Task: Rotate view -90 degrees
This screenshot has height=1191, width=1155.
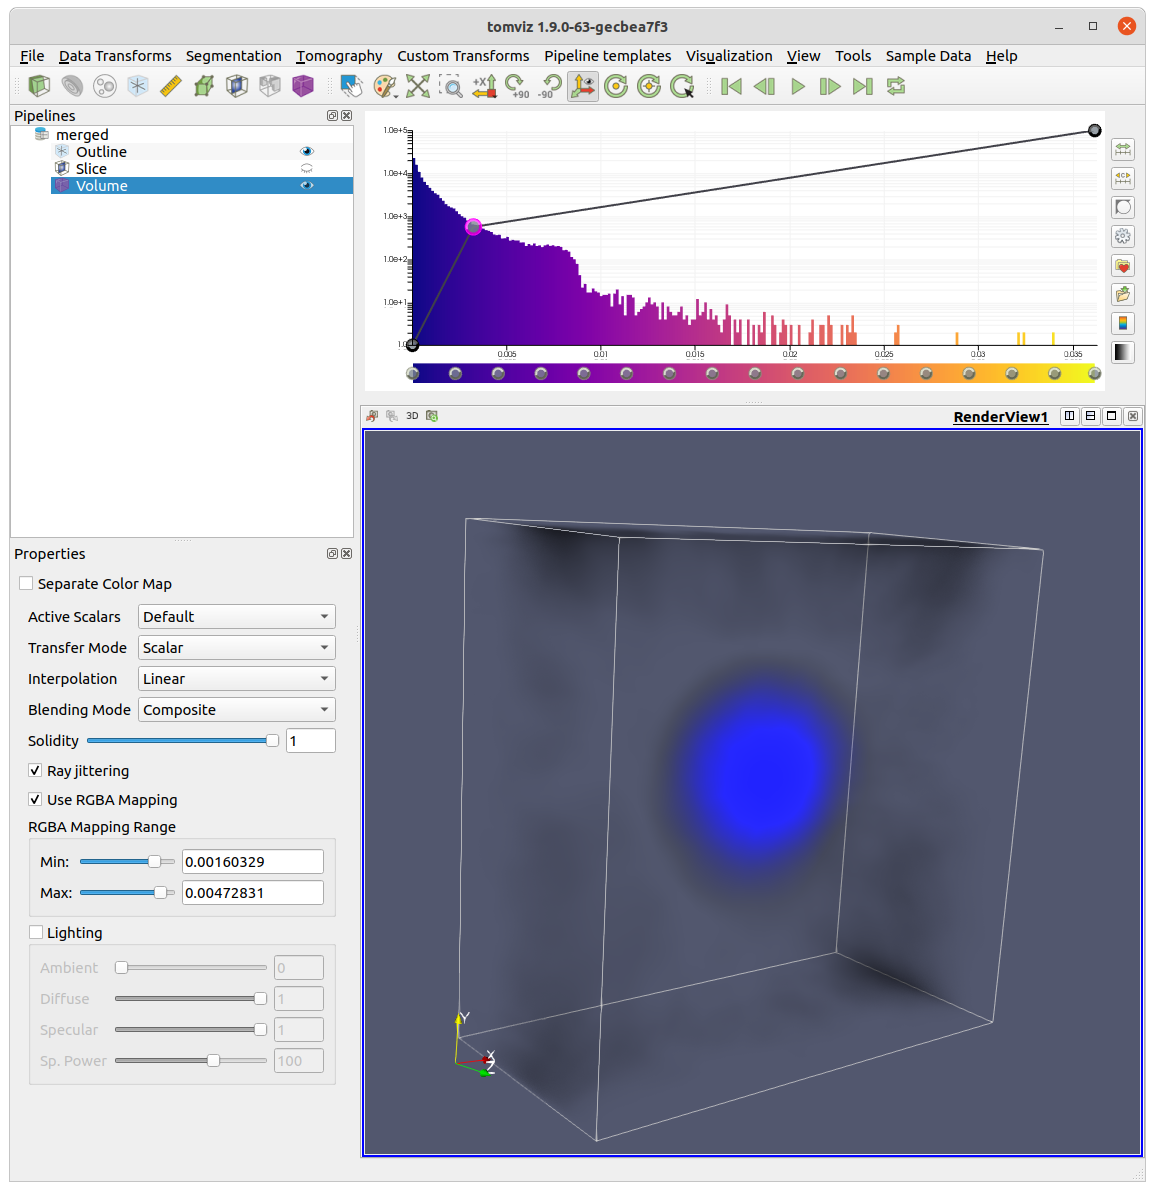Action: [550, 86]
